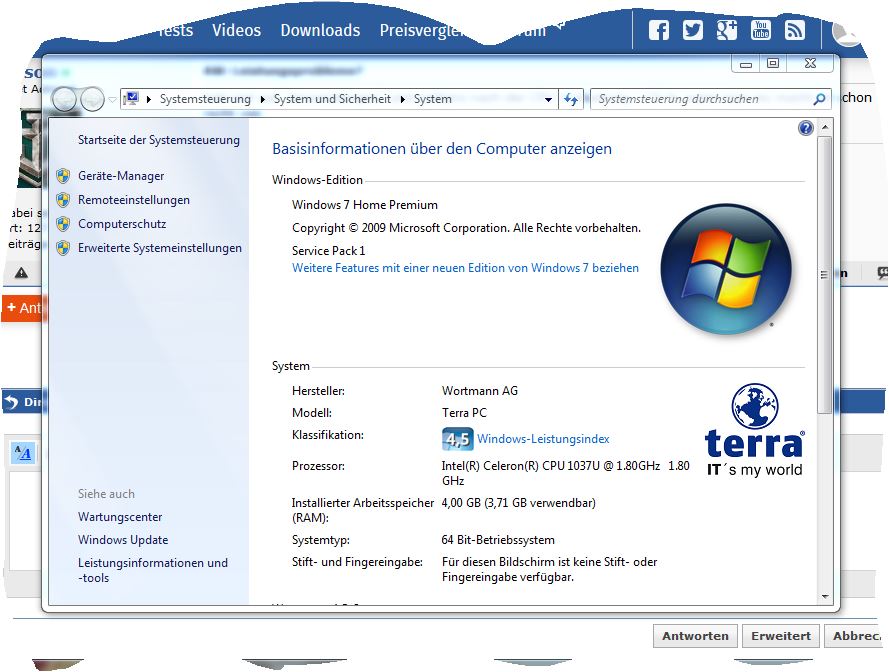
Task: Click the 'Terra PC' model value
Action: pyautogui.click(x=464, y=413)
